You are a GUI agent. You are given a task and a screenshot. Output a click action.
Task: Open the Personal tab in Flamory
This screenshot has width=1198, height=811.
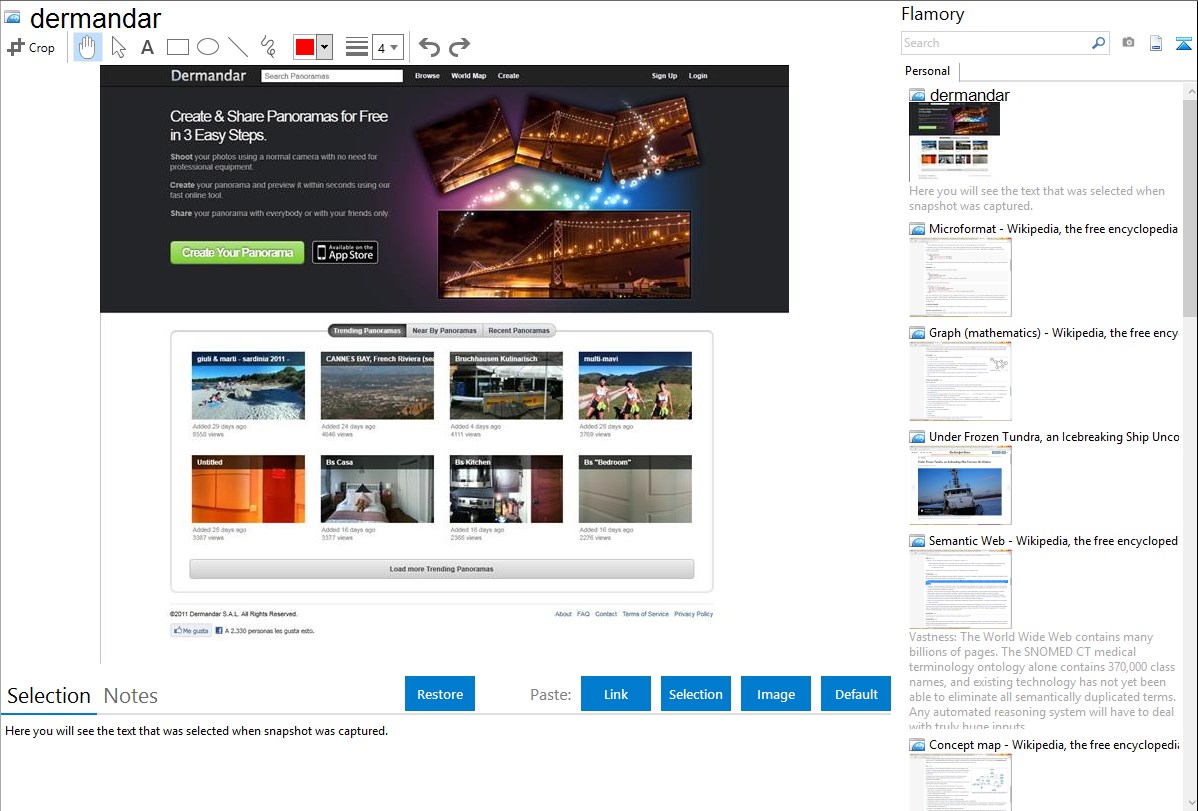coord(927,71)
